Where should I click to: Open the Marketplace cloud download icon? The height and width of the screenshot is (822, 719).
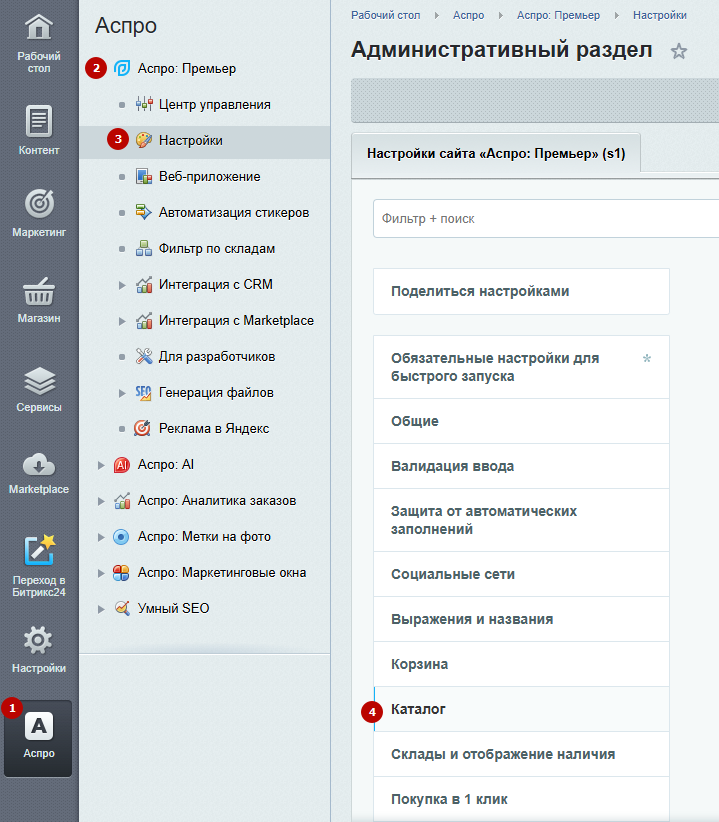[39, 464]
